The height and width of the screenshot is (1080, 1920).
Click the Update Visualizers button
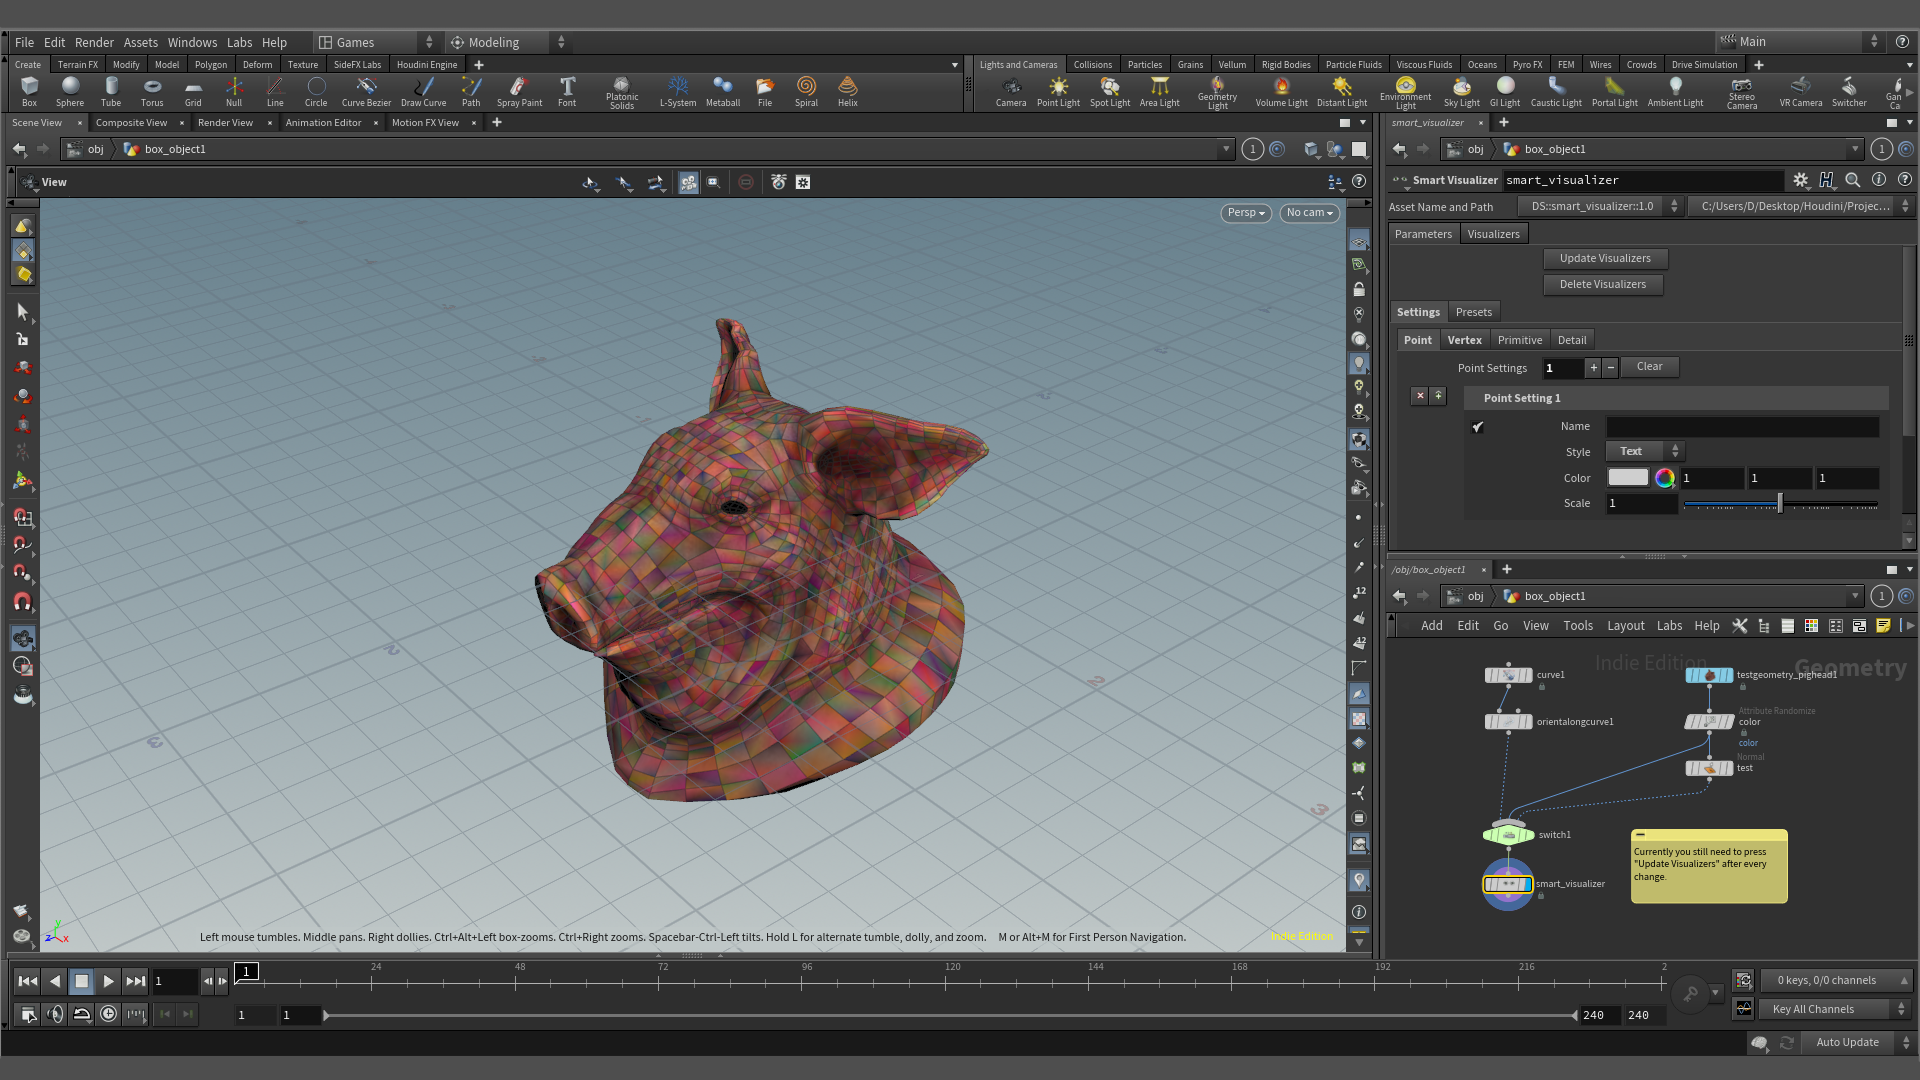pos(1605,258)
